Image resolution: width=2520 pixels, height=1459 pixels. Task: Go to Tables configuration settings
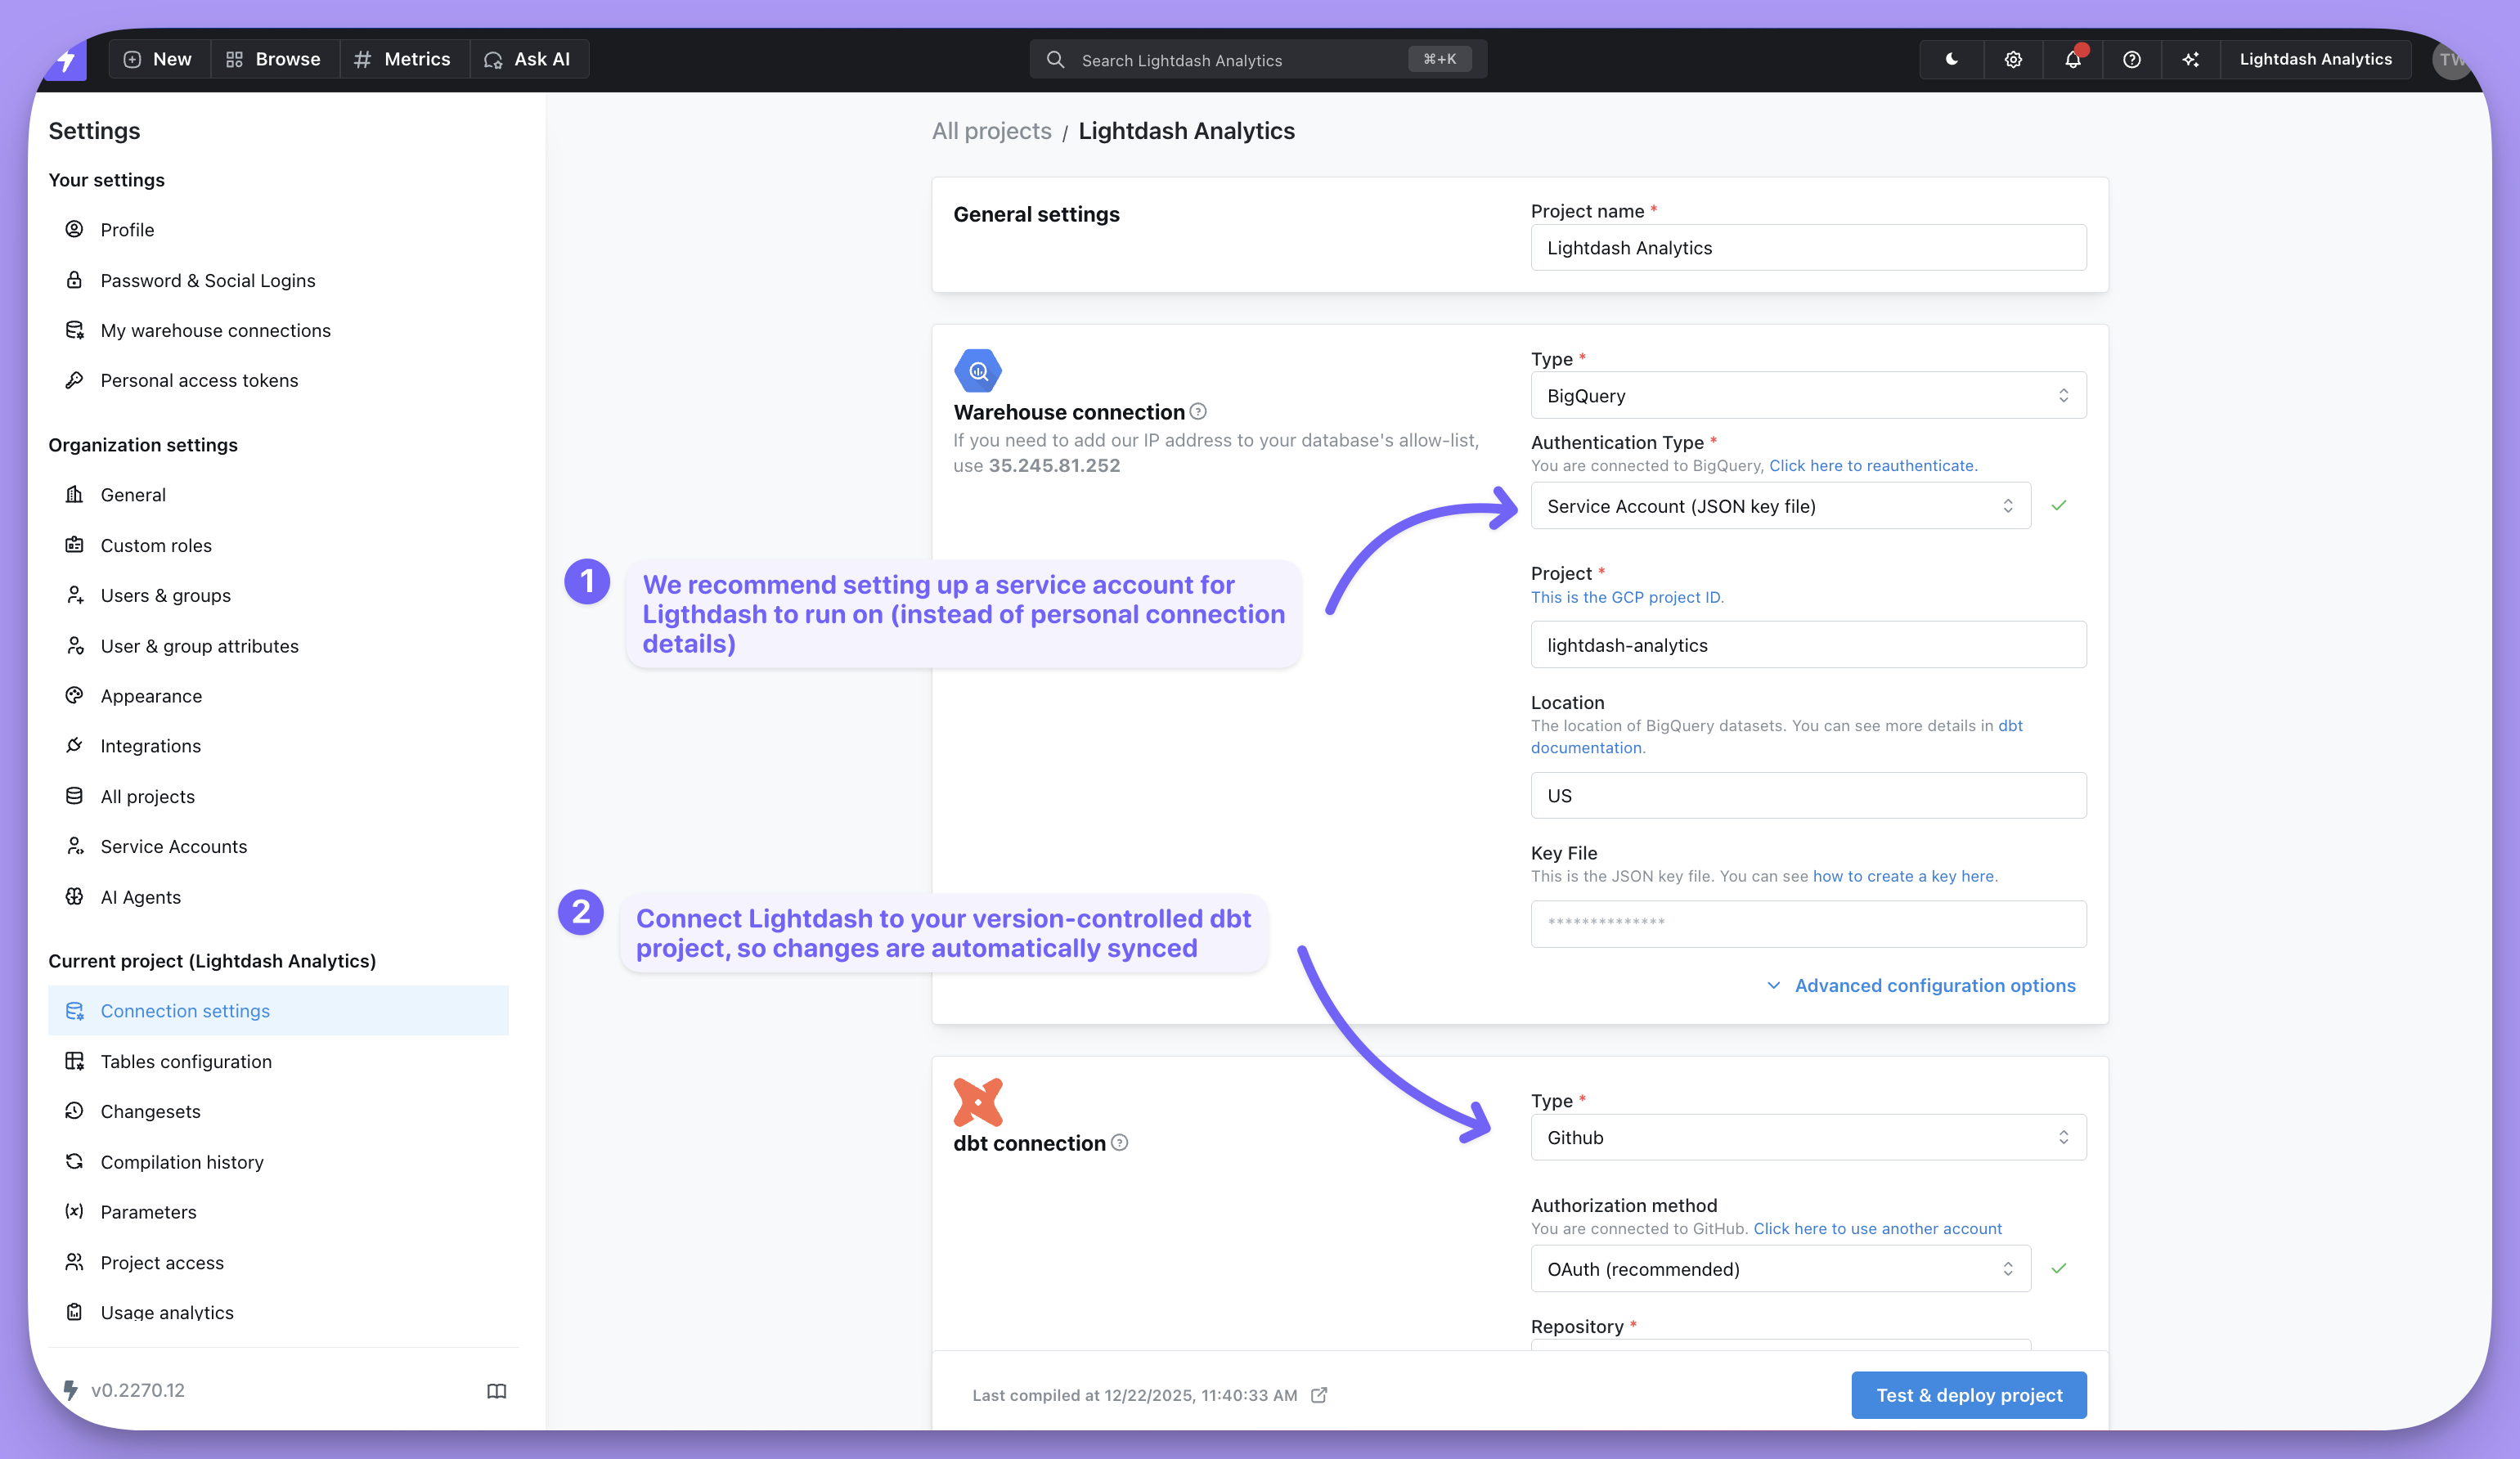[x=186, y=1061]
